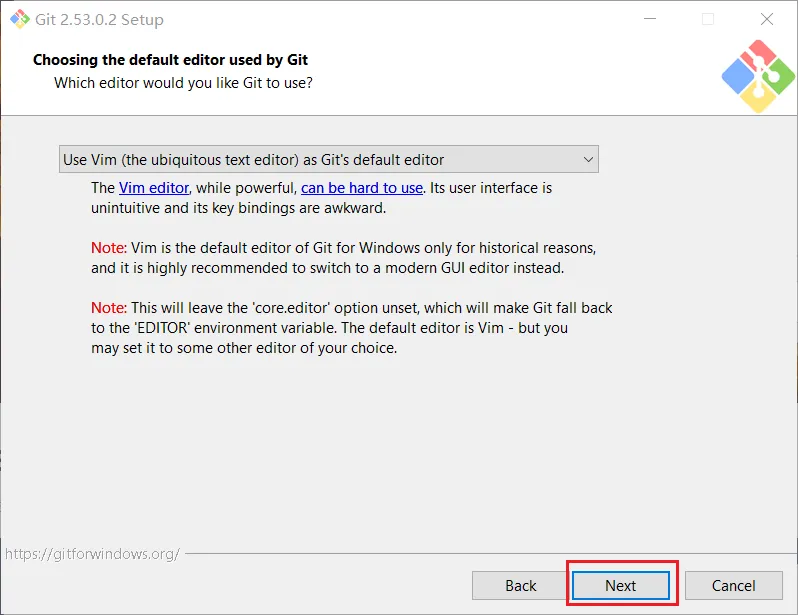Expand editor list using the chevron arrow
Viewport: 798px width, 615px height.
pos(588,159)
